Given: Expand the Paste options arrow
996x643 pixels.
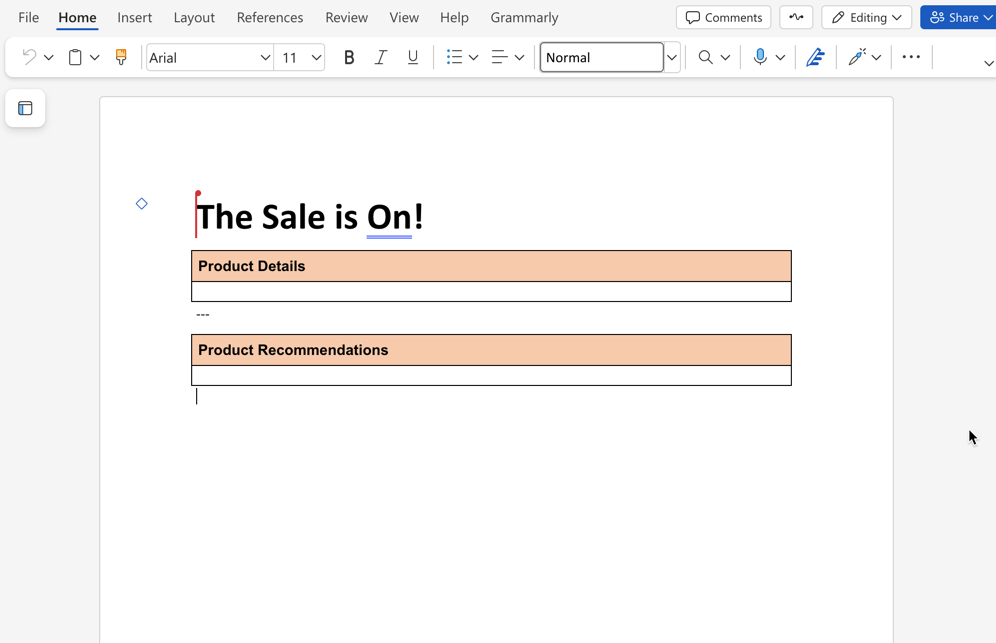Looking at the screenshot, I should click(95, 58).
